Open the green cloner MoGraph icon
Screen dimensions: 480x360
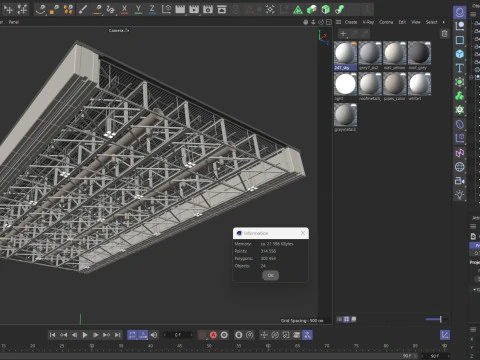click(460, 96)
